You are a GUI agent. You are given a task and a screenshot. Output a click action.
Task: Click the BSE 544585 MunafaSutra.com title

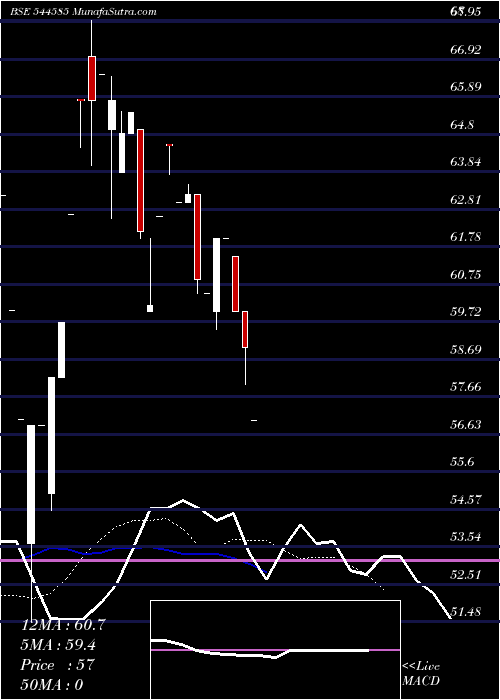click(x=83, y=12)
